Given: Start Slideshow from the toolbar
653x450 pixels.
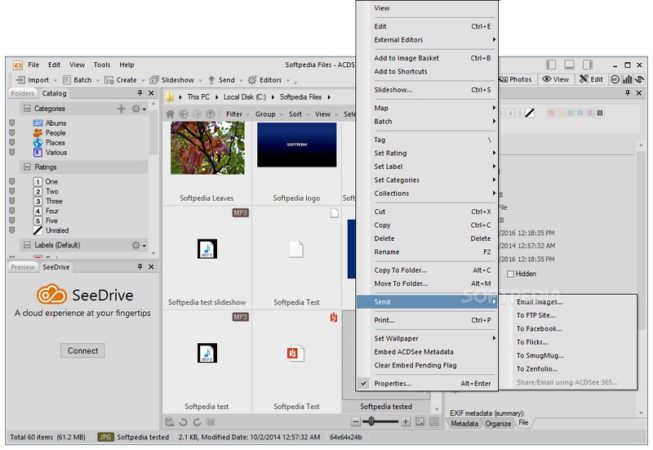Looking at the screenshot, I should [x=172, y=80].
